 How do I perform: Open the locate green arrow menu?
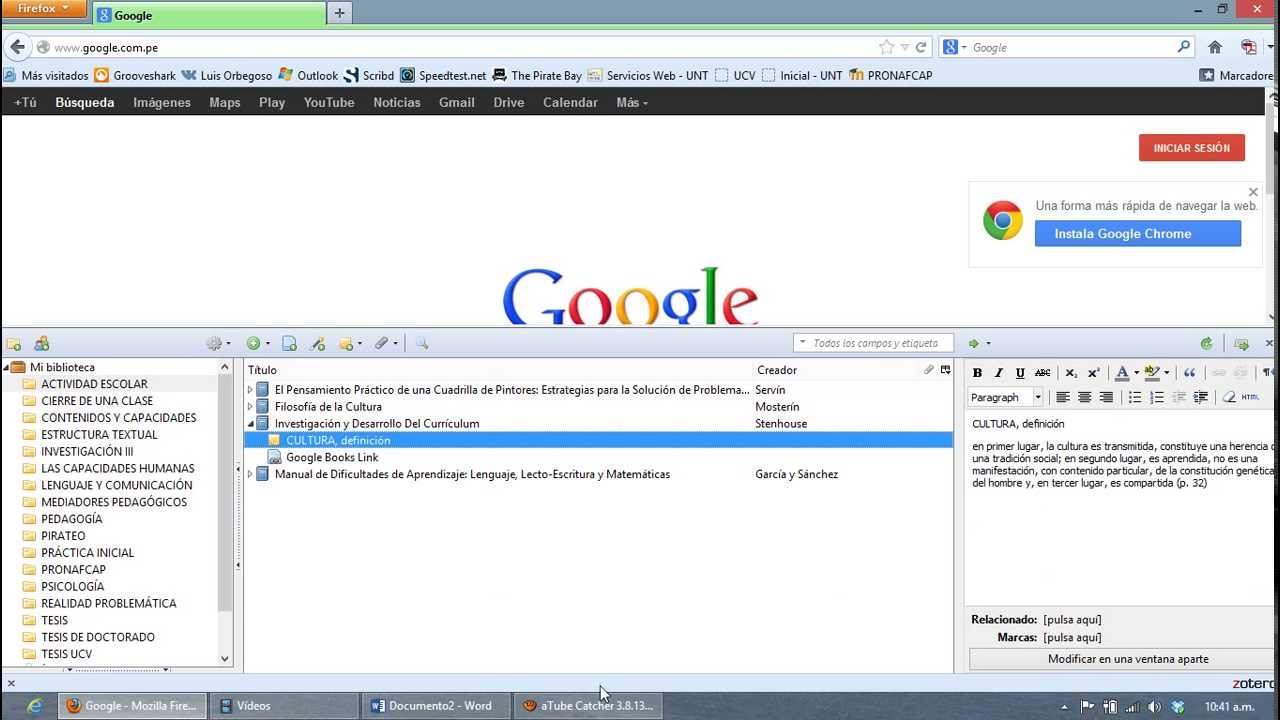(978, 343)
